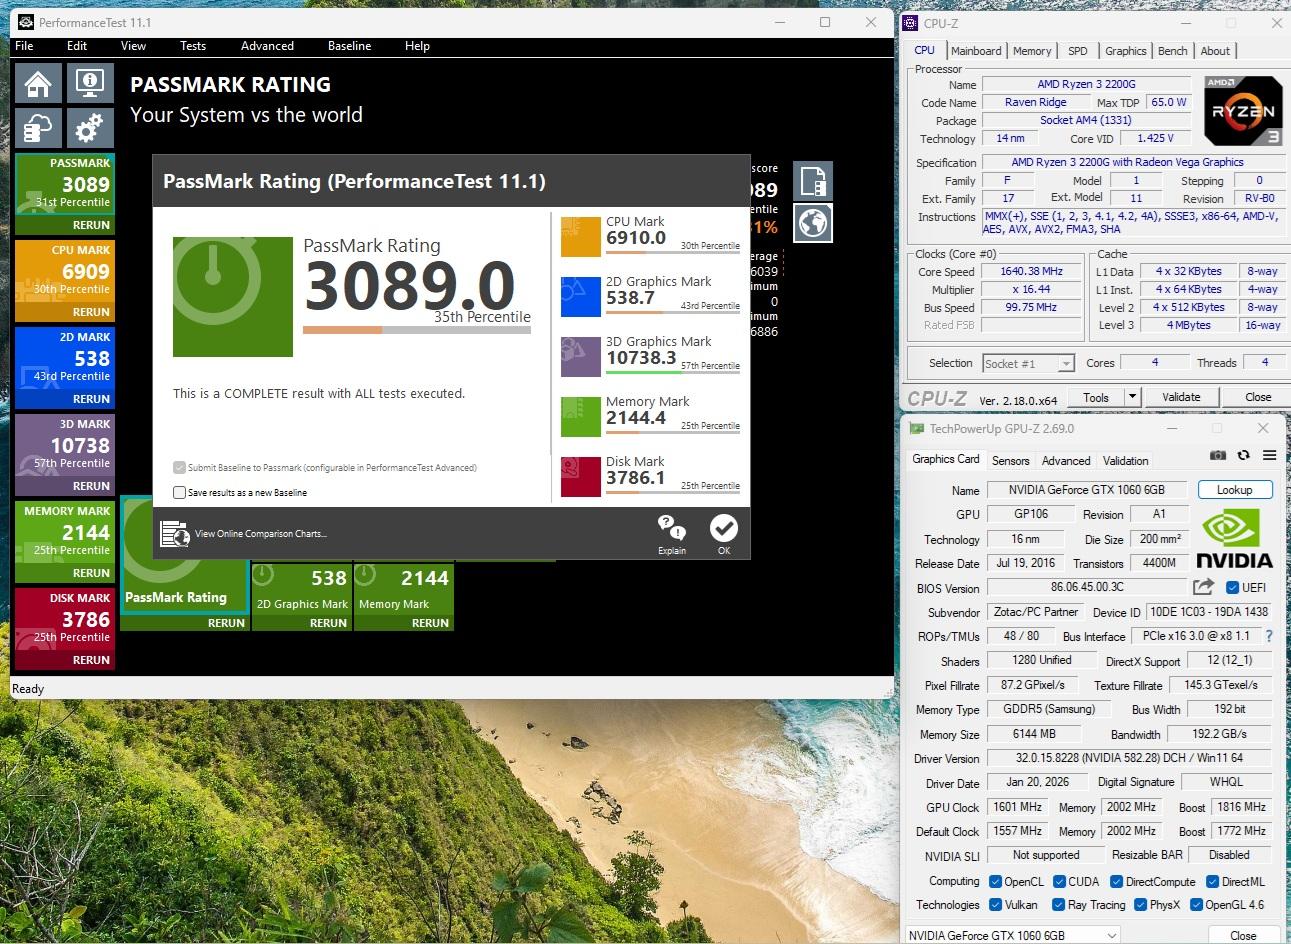The image size is (1291, 944).
Task: Open the Bench tab in CPU-Z
Action: click(1173, 51)
